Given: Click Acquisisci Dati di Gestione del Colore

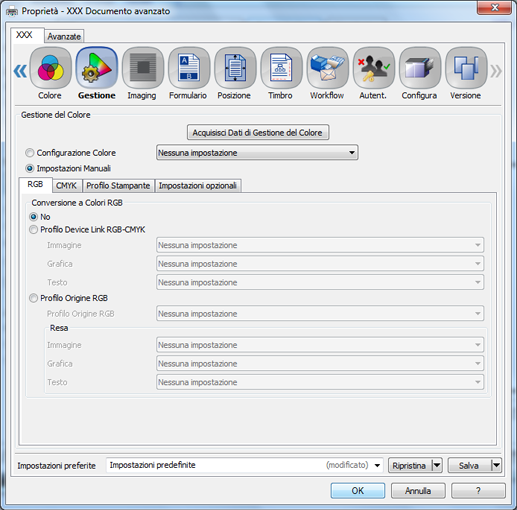Looking at the screenshot, I should (x=258, y=133).
